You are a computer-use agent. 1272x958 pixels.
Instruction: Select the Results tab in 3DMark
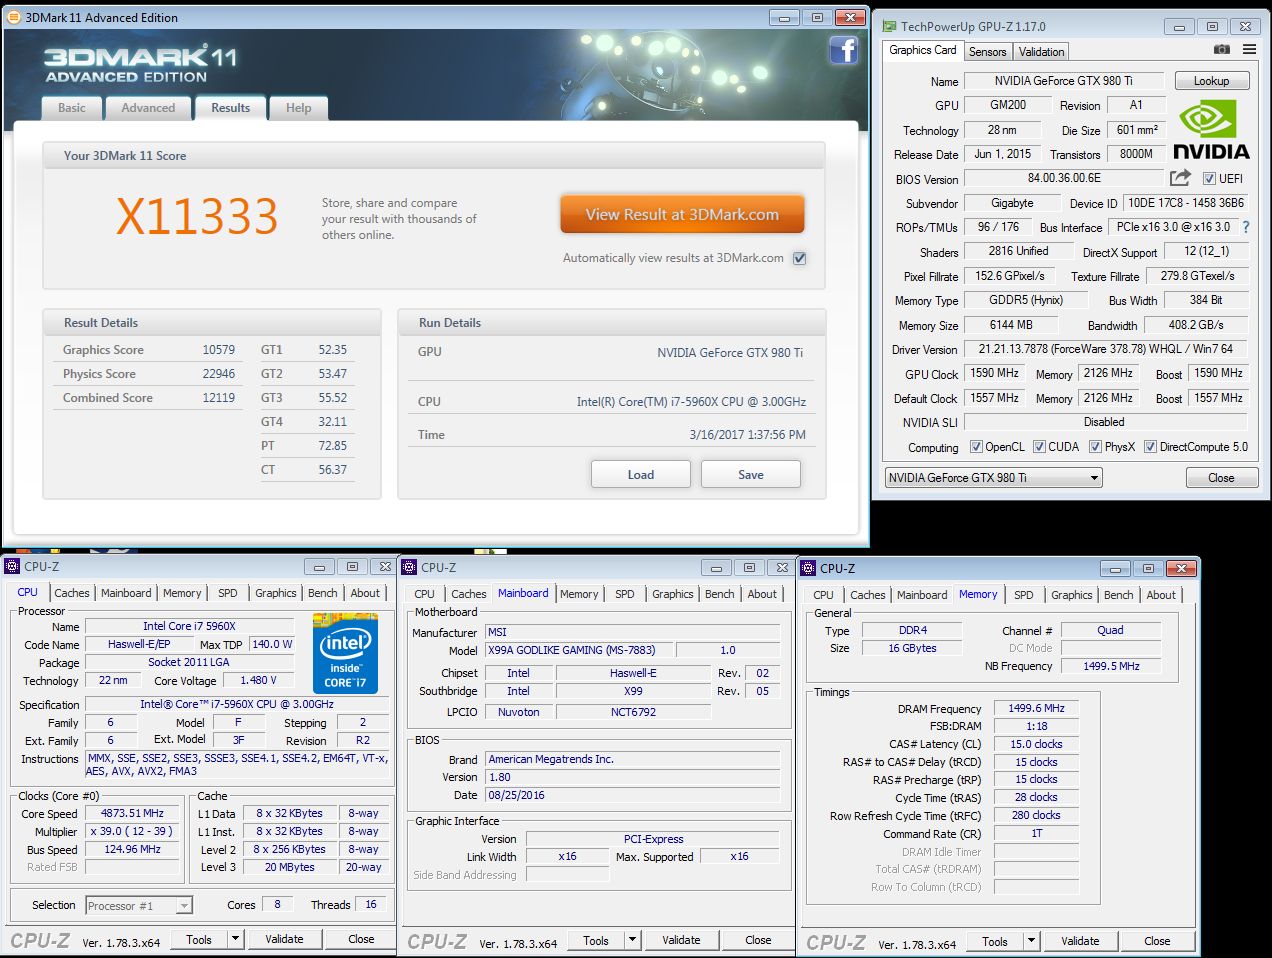pyautogui.click(x=231, y=108)
